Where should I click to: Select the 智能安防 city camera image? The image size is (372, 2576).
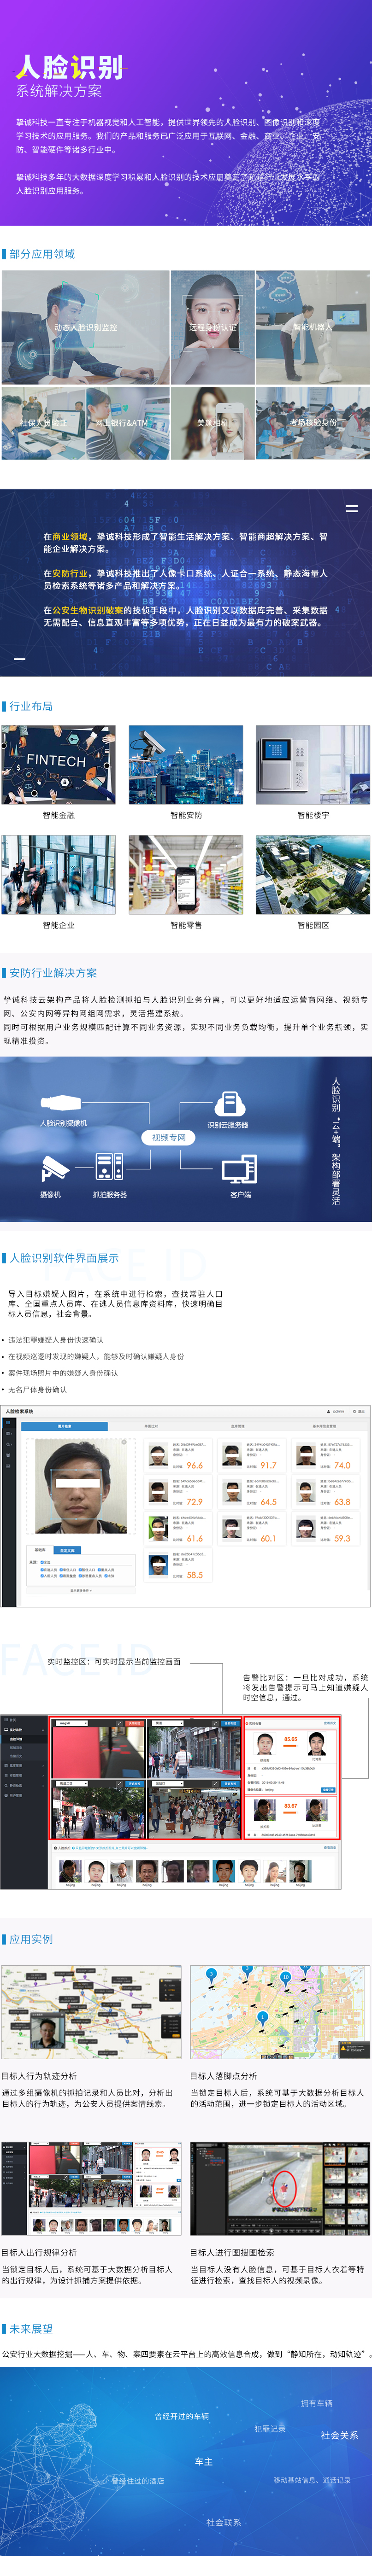pyautogui.click(x=186, y=765)
